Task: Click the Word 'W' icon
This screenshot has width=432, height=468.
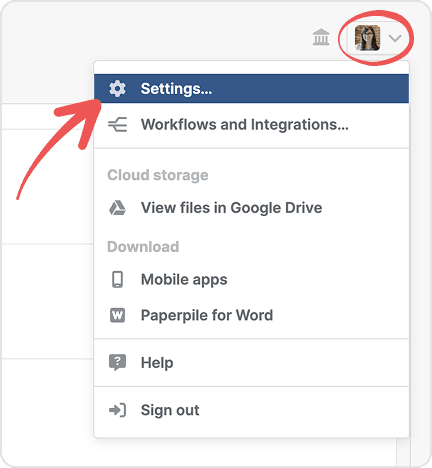Action: (x=117, y=315)
